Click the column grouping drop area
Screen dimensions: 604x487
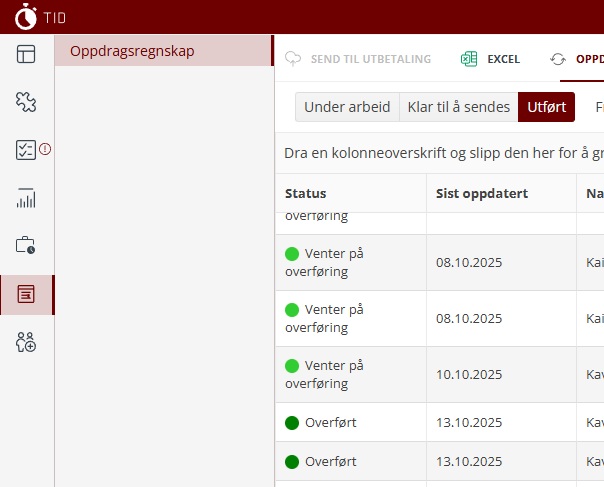point(440,155)
